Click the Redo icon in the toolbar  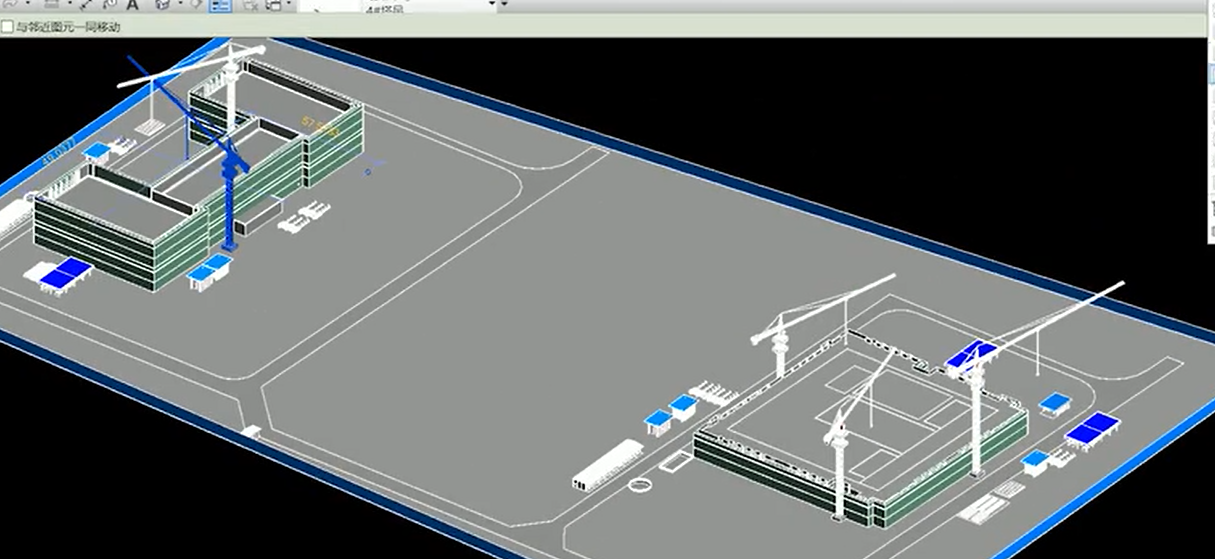[8, 4]
